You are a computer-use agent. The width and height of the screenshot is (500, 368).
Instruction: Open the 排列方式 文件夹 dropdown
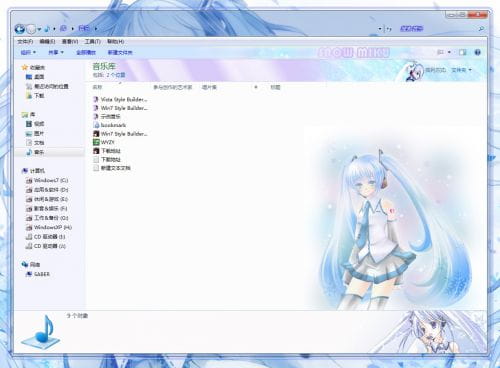(x=461, y=70)
